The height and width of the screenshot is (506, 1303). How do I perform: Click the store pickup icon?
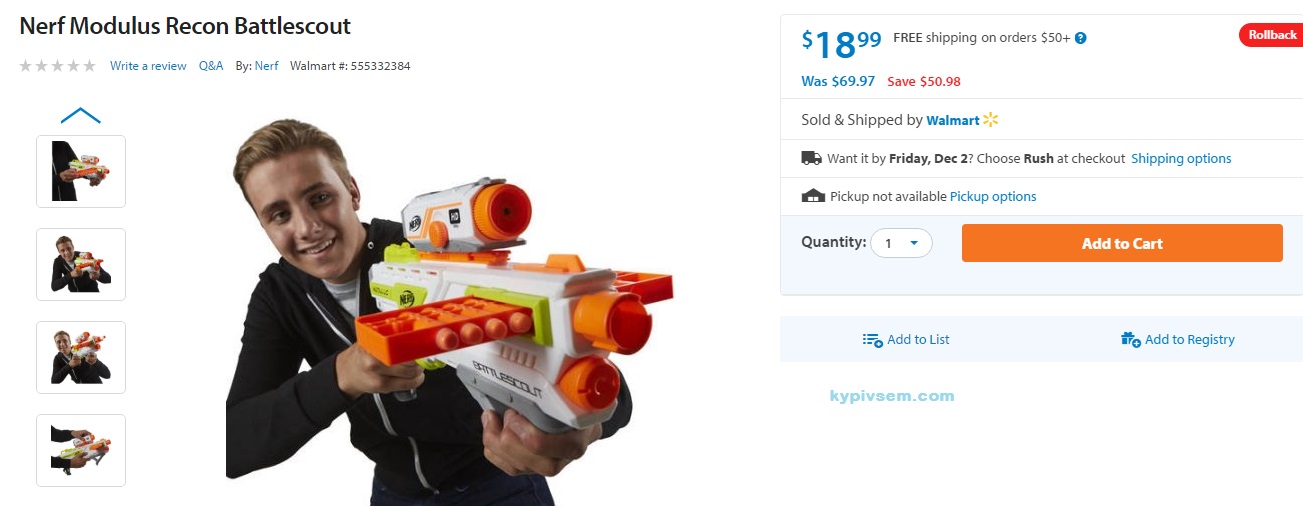[813, 196]
